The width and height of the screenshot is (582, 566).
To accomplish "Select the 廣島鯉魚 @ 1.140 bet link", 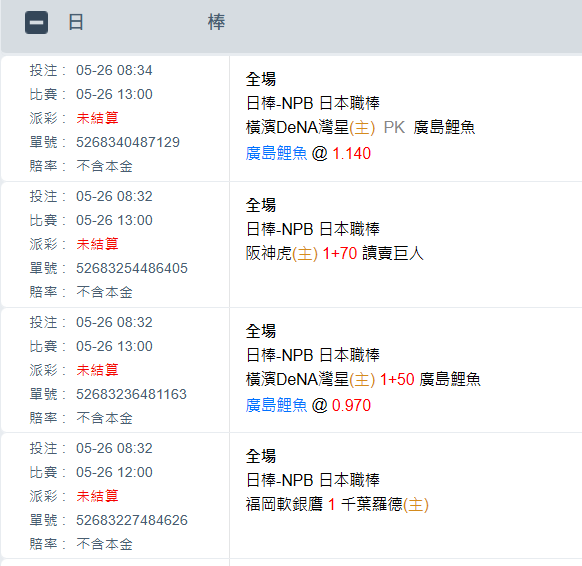I will (x=308, y=153).
